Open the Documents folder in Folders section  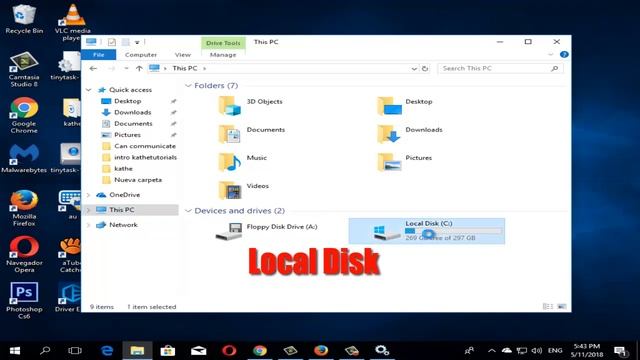tap(251, 133)
